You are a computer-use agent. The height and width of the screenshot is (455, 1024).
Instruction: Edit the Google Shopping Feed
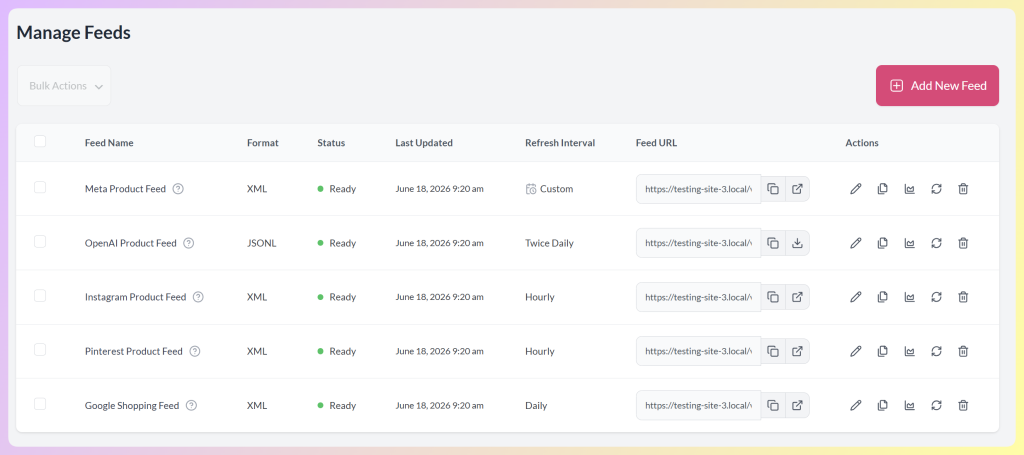(x=856, y=405)
